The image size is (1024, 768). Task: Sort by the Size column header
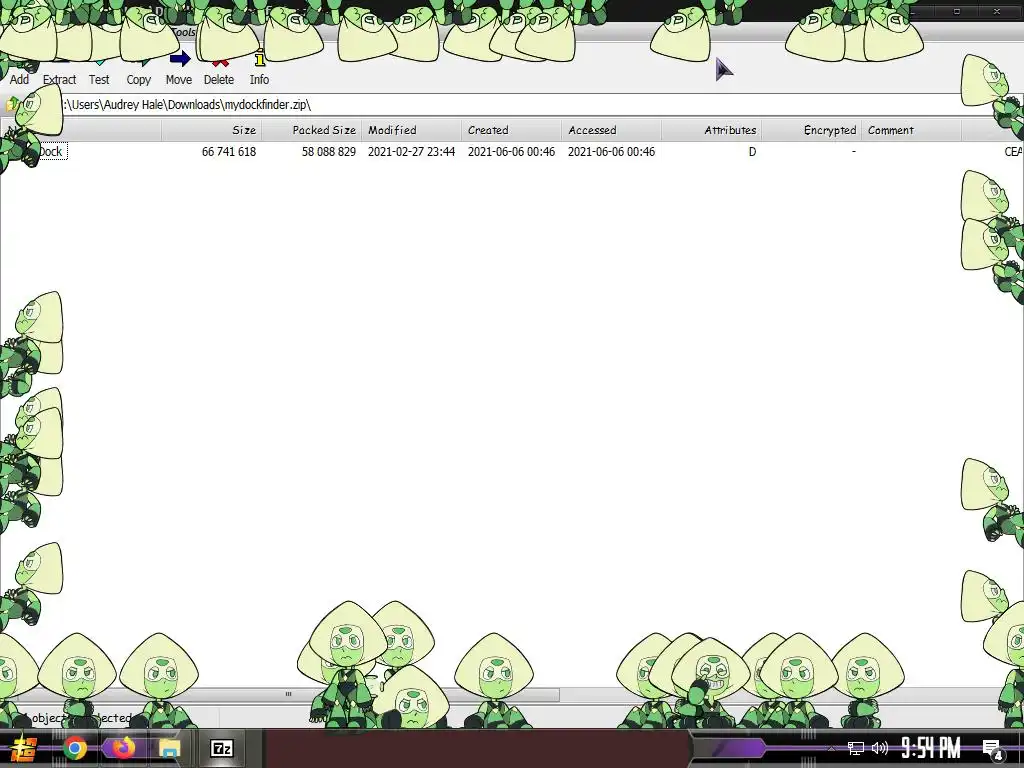point(212,130)
